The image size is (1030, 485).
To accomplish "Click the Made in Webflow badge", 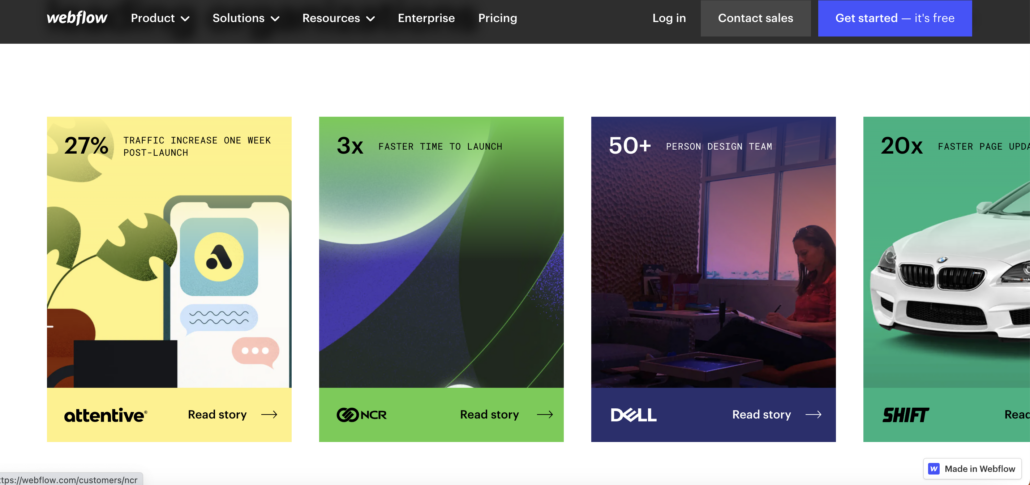I will click(973, 469).
